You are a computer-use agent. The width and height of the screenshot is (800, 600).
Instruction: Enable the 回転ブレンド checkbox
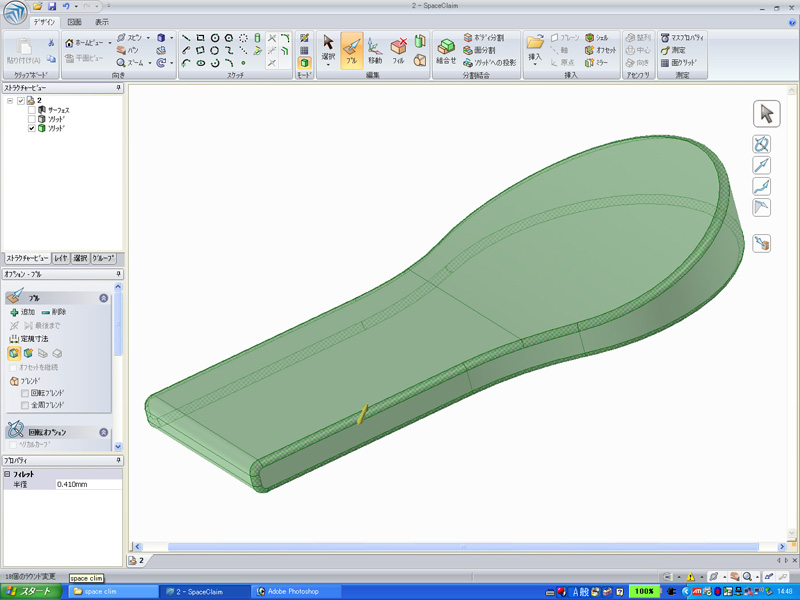[25, 394]
